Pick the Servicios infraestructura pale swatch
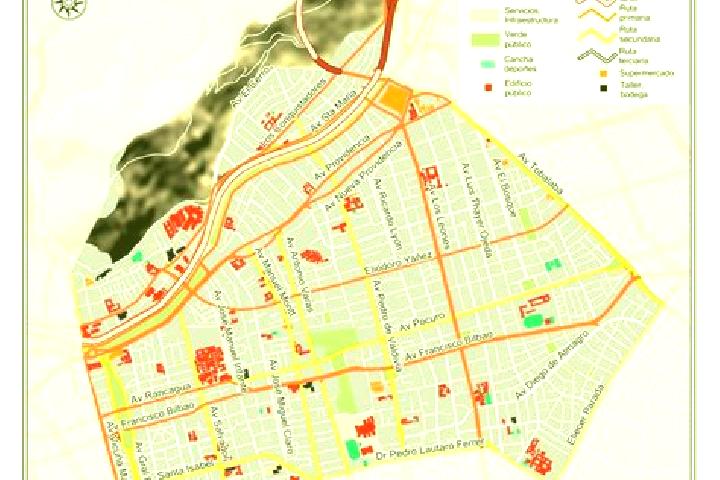The height and width of the screenshot is (480, 720). tap(485, 16)
